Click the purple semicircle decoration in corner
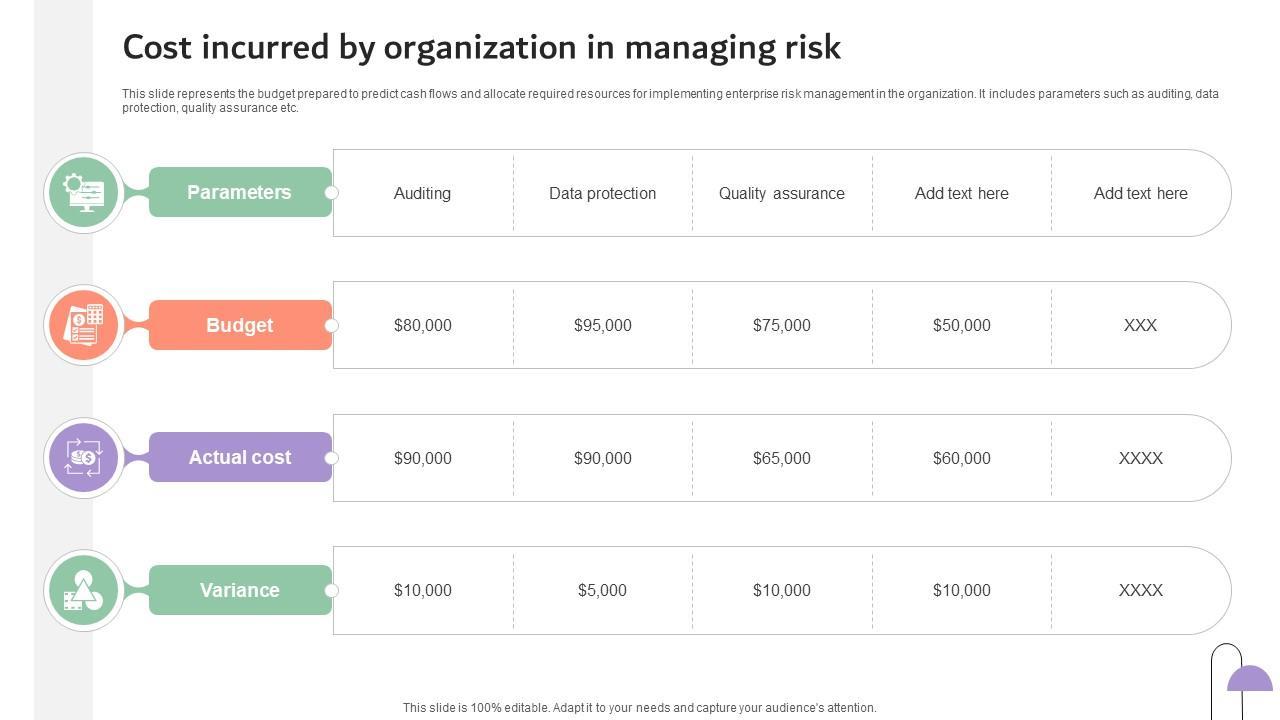The height and width of the screenshot is (720, 1280). 1250,680
